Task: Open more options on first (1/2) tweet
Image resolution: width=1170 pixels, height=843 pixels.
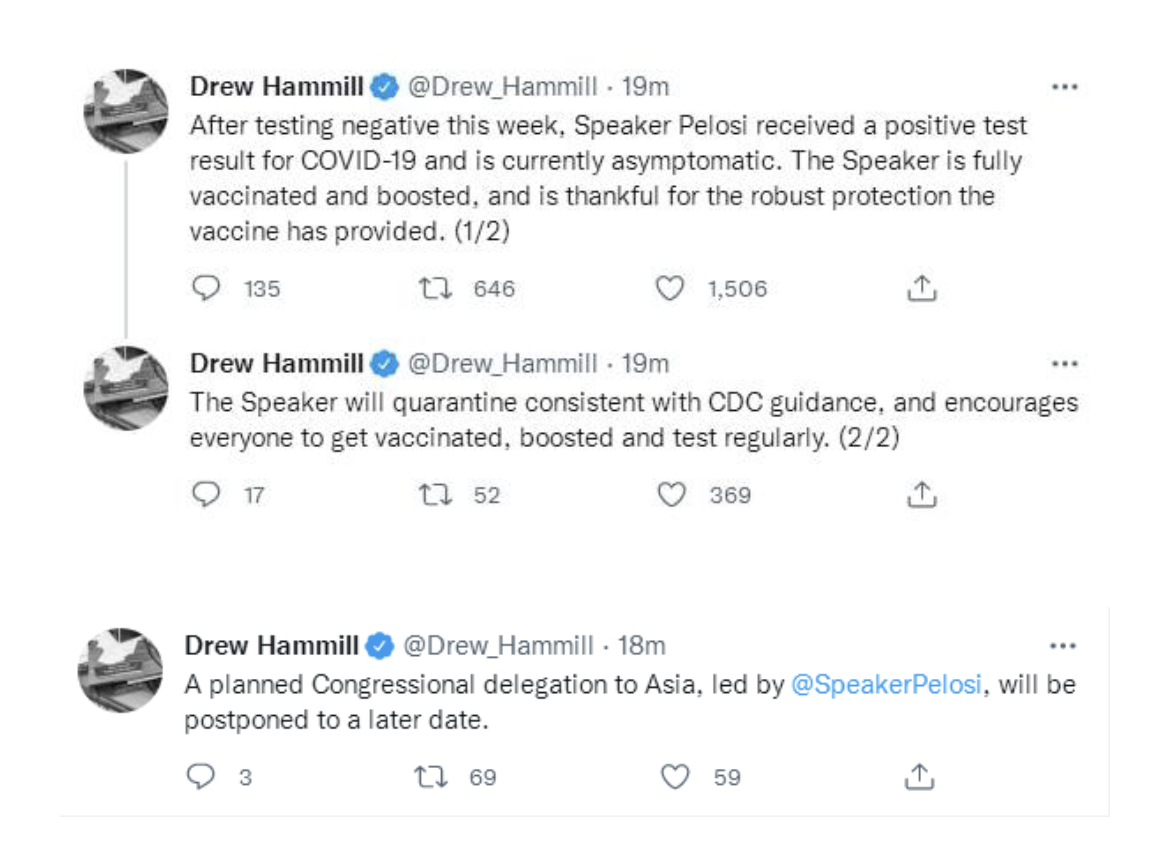Action: click(x=1064, y=87)
